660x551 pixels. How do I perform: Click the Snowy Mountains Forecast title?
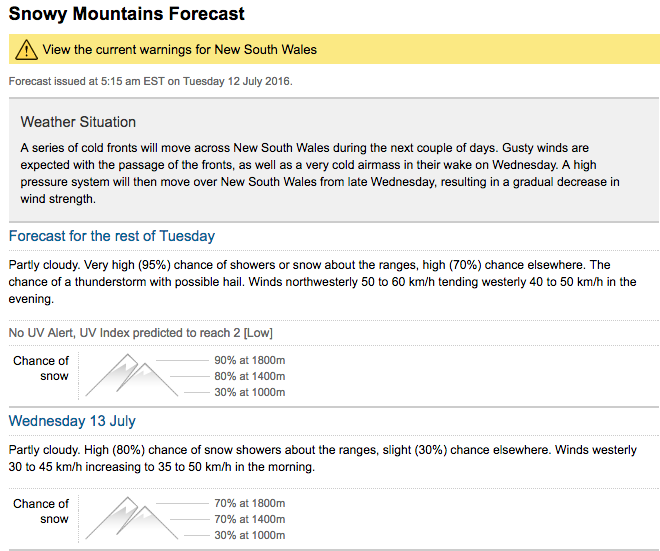click(x=126, y=14)
